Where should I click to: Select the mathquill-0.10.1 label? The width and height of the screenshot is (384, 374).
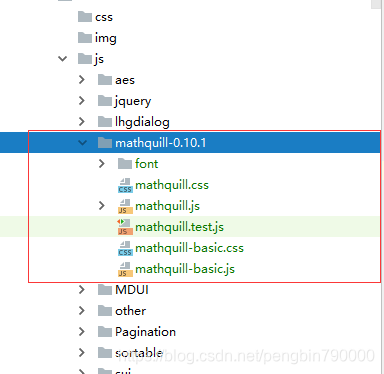161,143
